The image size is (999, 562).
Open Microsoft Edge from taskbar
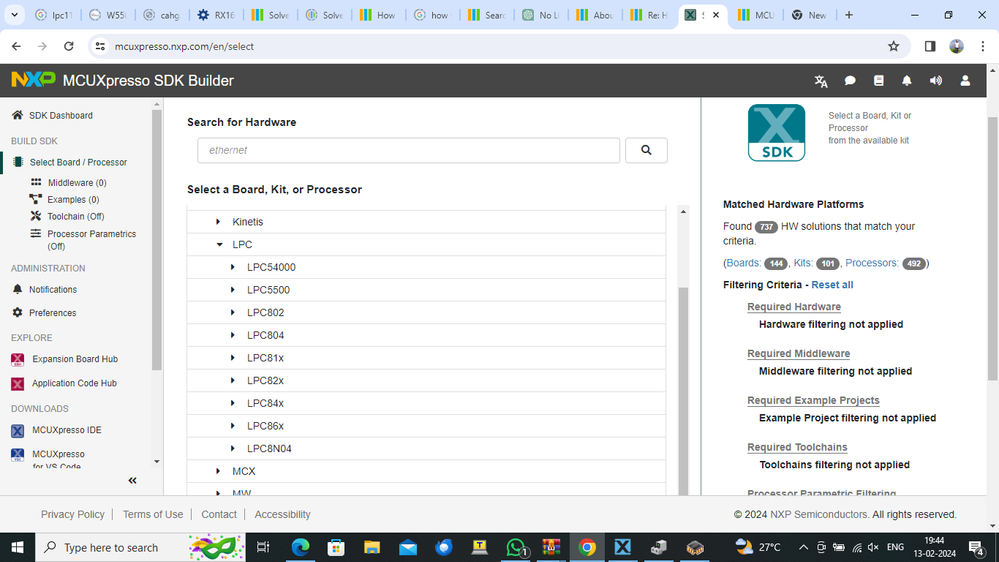coord(300,547)
